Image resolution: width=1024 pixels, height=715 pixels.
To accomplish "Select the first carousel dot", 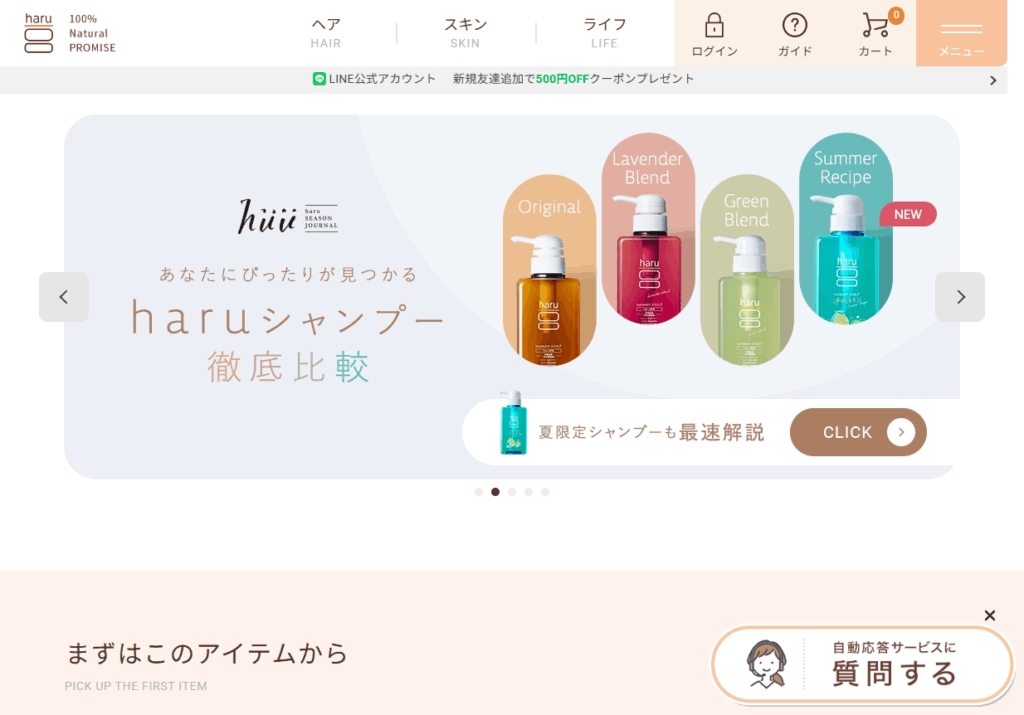I will pos(479,492).
